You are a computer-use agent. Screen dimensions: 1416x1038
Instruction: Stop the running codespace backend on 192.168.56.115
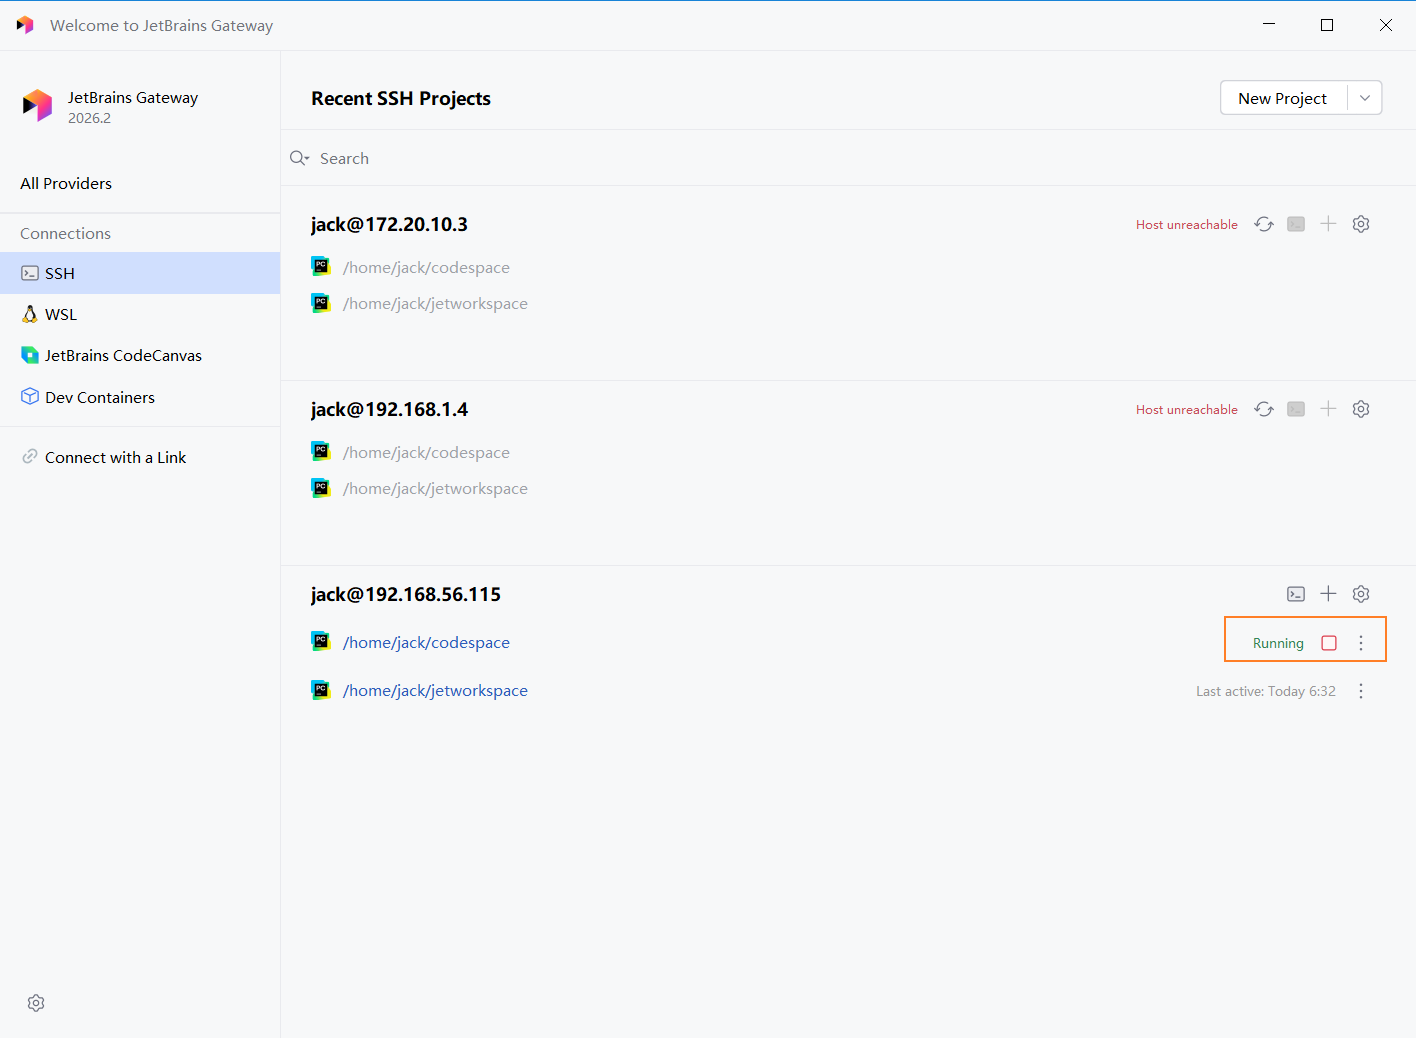pos(1329,643)
